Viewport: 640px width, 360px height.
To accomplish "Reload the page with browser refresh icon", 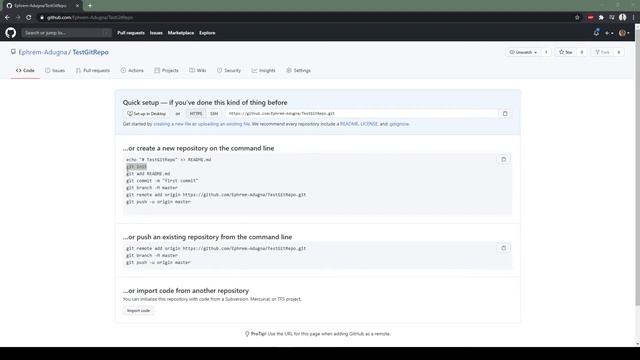I will (29, 18).
